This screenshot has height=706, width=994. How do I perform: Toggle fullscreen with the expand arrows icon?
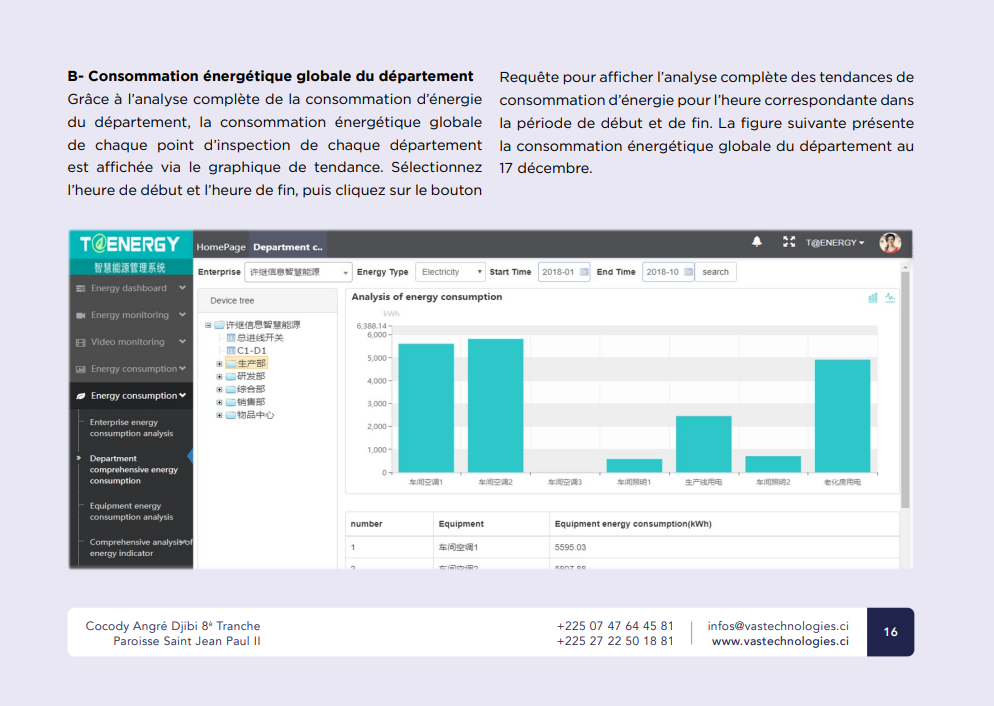pos(789,241)
